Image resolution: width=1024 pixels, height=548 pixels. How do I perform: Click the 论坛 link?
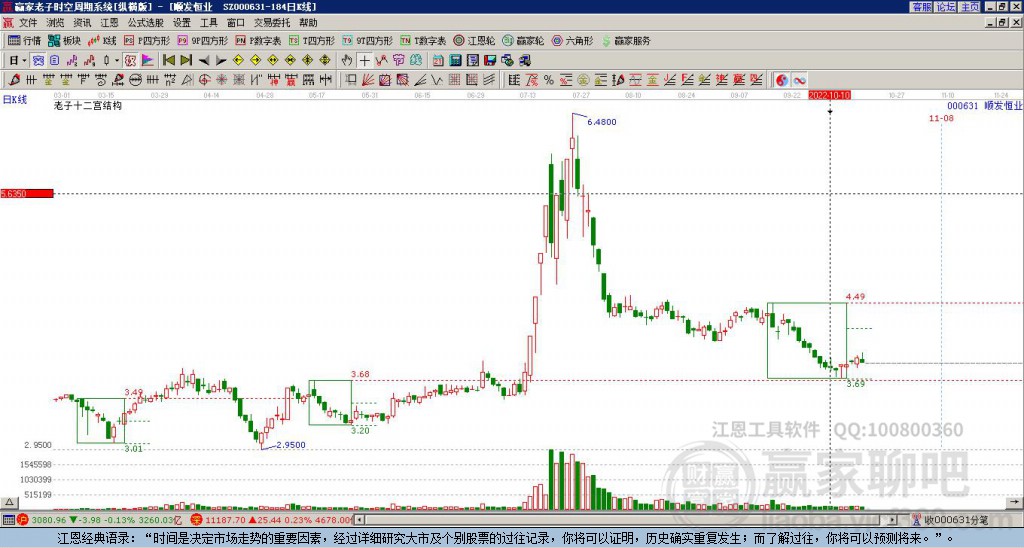[945, 7]
